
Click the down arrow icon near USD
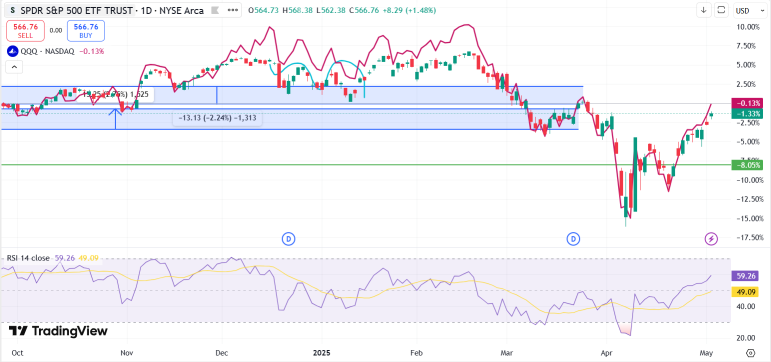tap(704, 10)
